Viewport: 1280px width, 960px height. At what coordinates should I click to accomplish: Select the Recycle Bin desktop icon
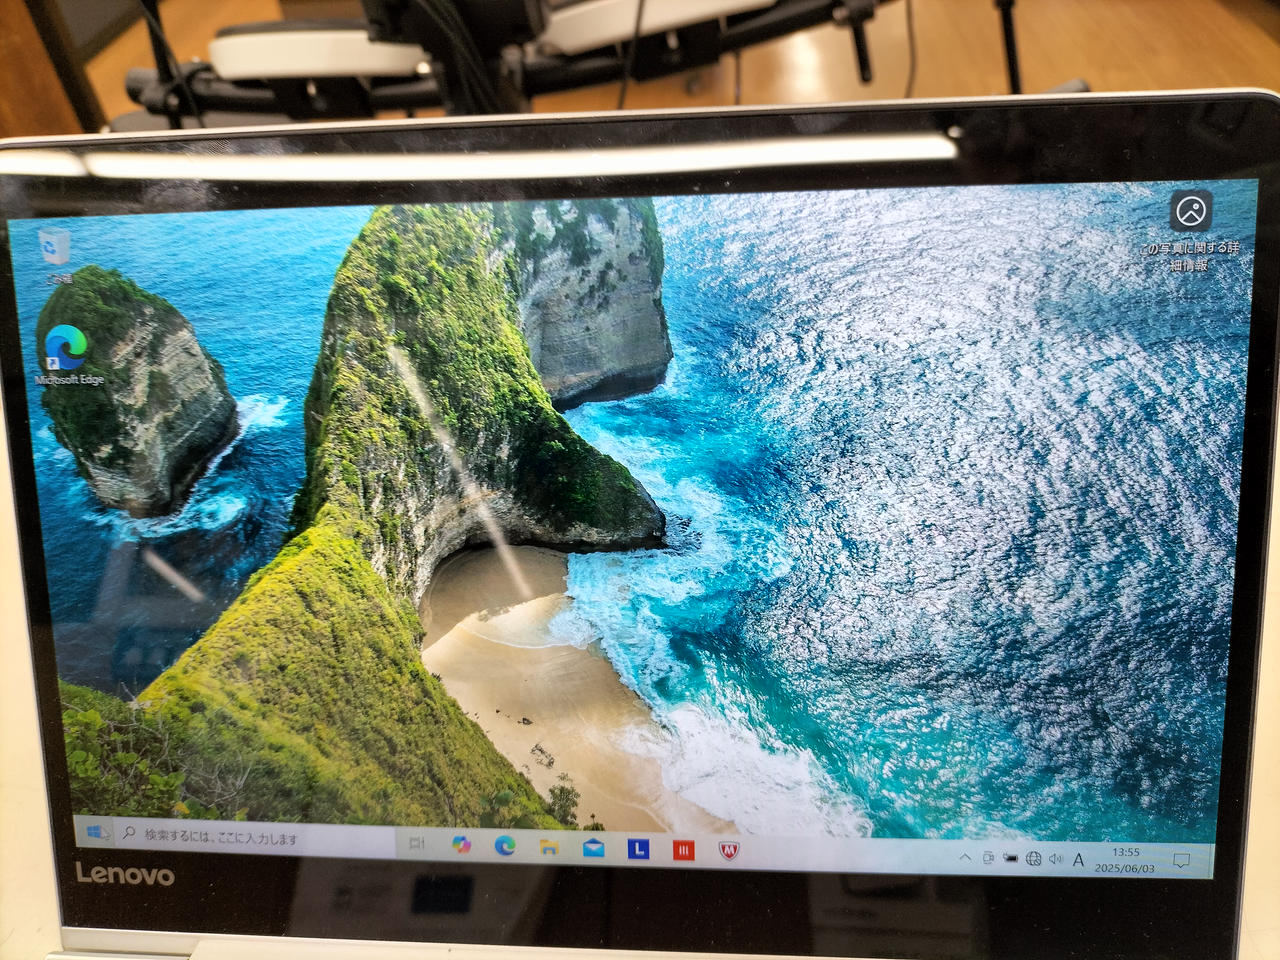[x=55, y=248]
